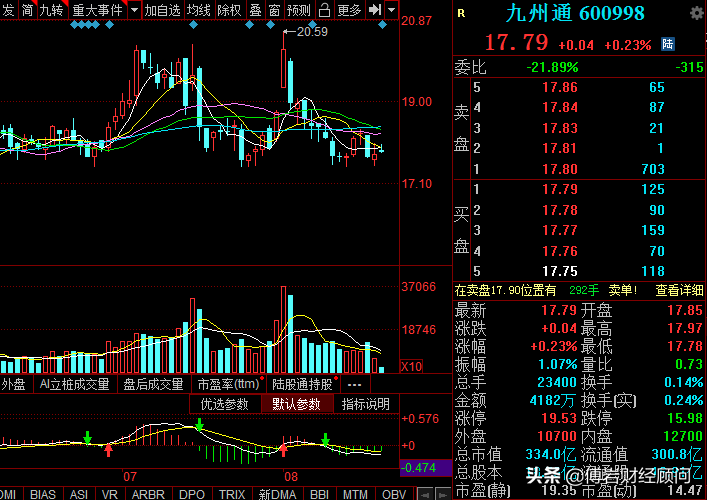Expand the 更多 more menu
This screenshot has width=707, height=500.
pos(349,10)
